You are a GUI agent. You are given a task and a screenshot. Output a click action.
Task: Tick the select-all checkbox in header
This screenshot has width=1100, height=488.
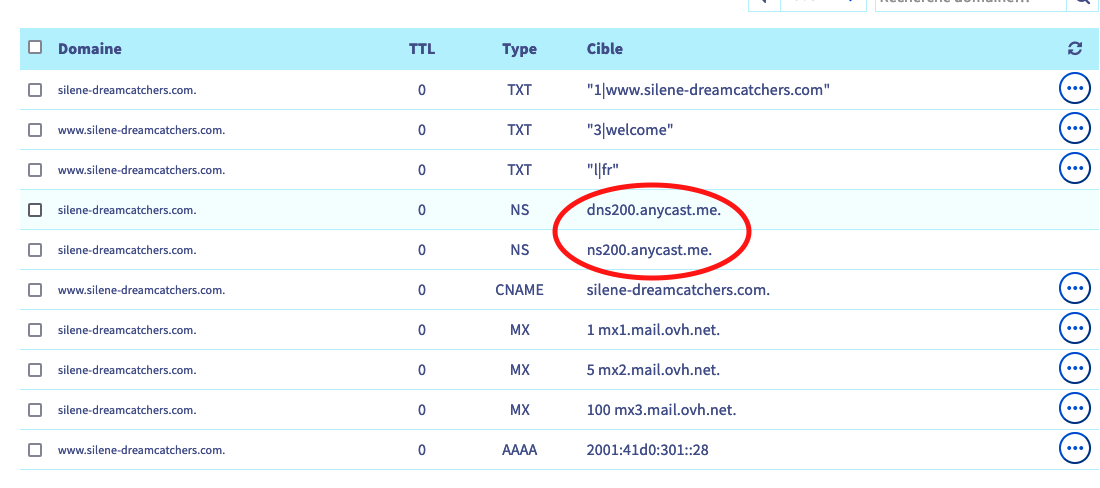pyautogui.click(x=36, y=48)
